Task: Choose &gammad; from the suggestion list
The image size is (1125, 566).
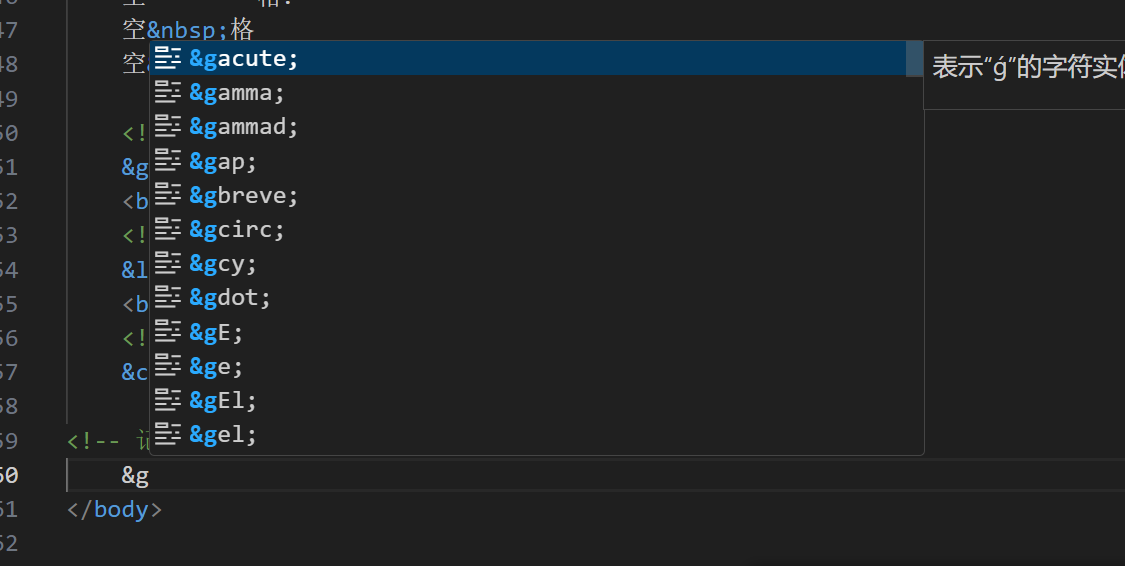Action: [x=536, y=126]
